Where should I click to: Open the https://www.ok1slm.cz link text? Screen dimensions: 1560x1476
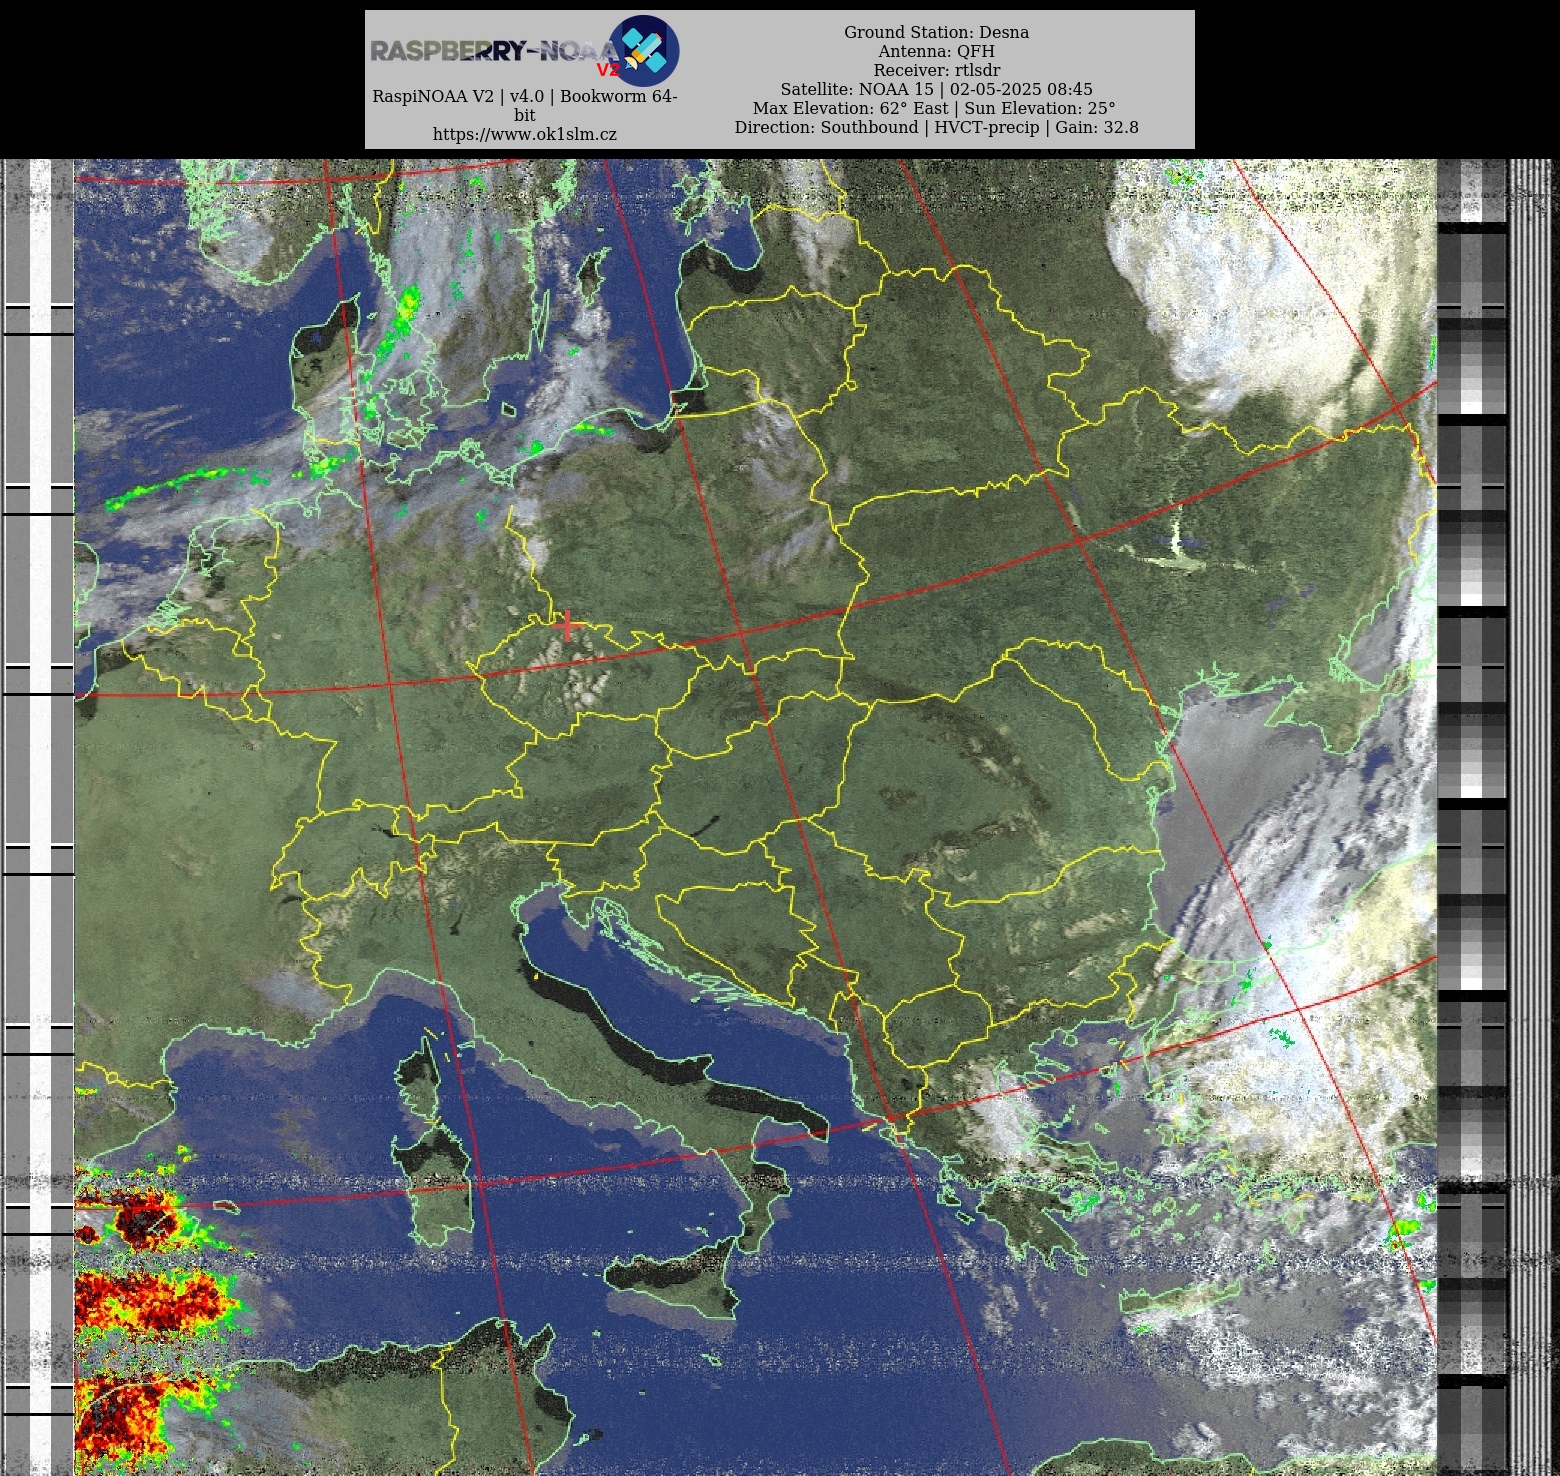[x=525, y=134]
